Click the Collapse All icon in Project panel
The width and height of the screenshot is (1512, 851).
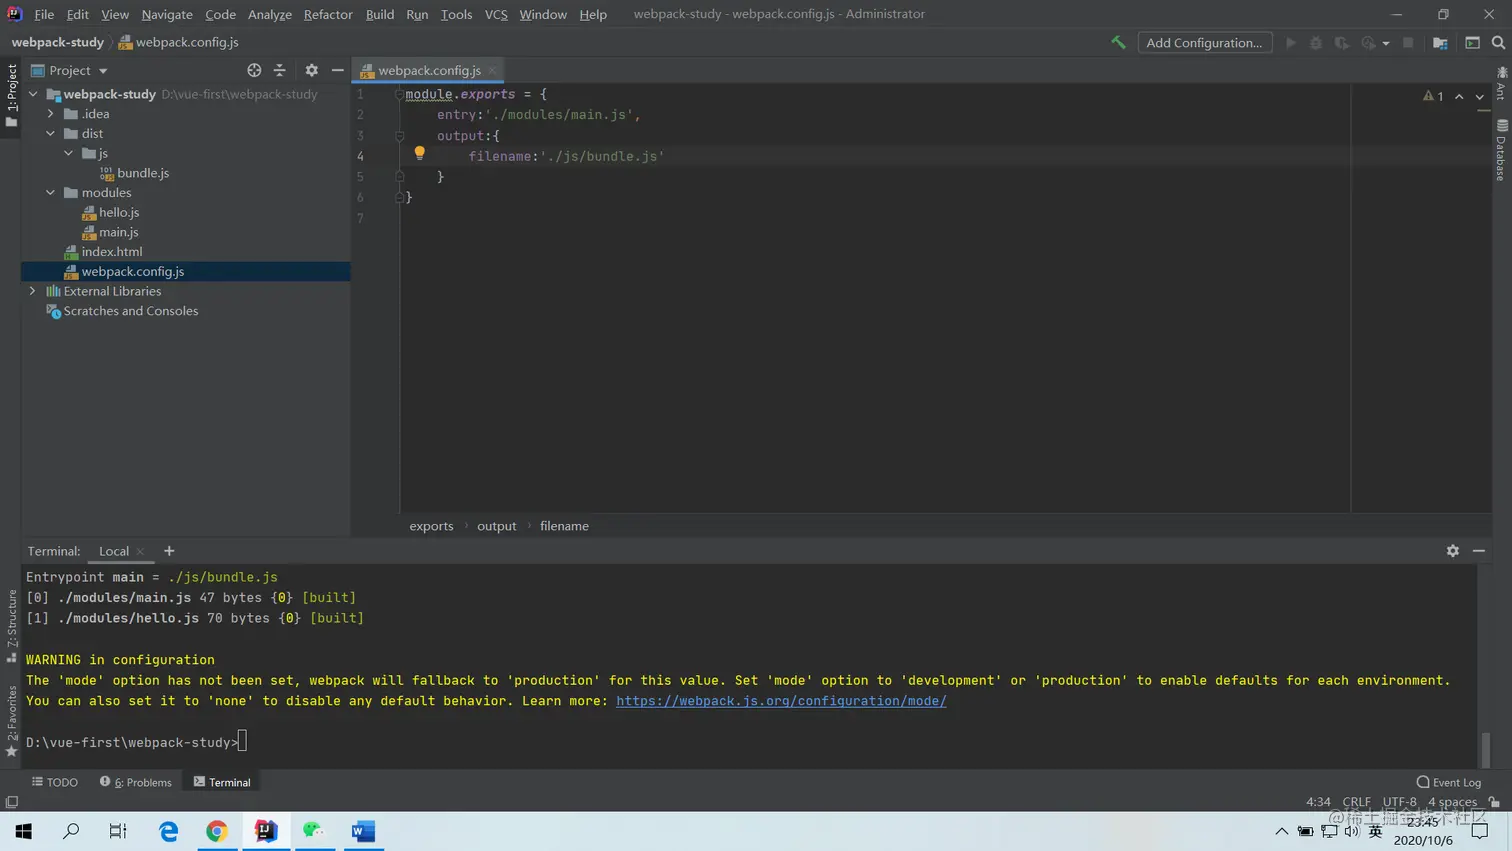point(280,70)
